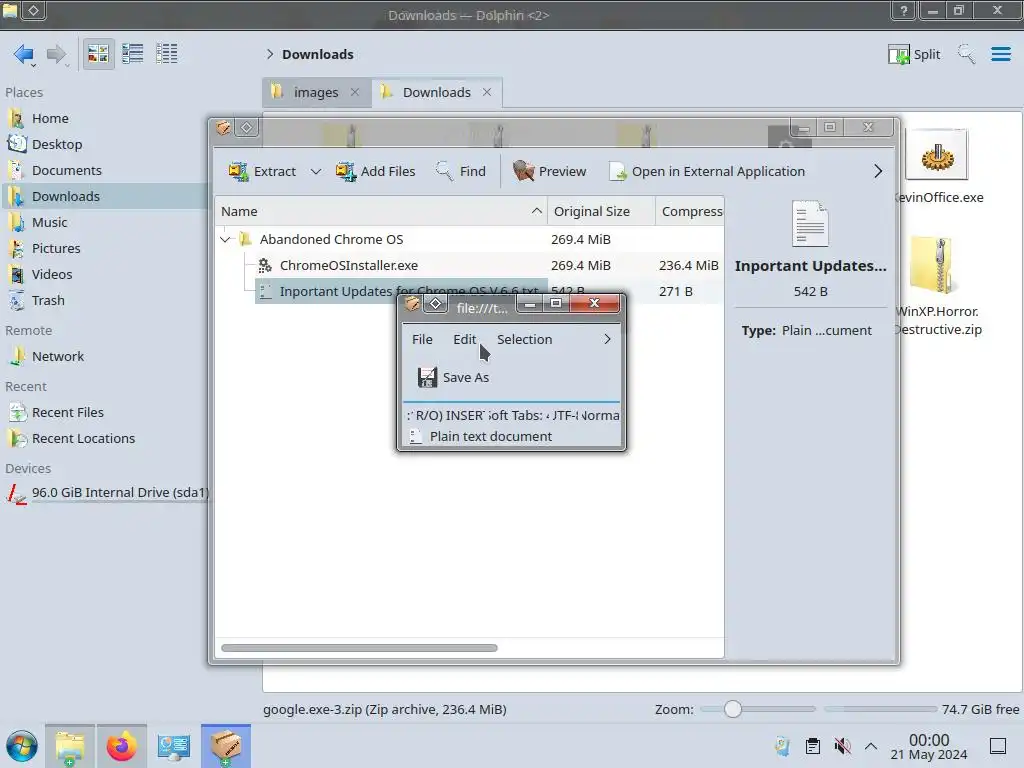Screen dimensions: 1024x768
Task: Sort archive by Original Size column
Action: pos(601,212)
